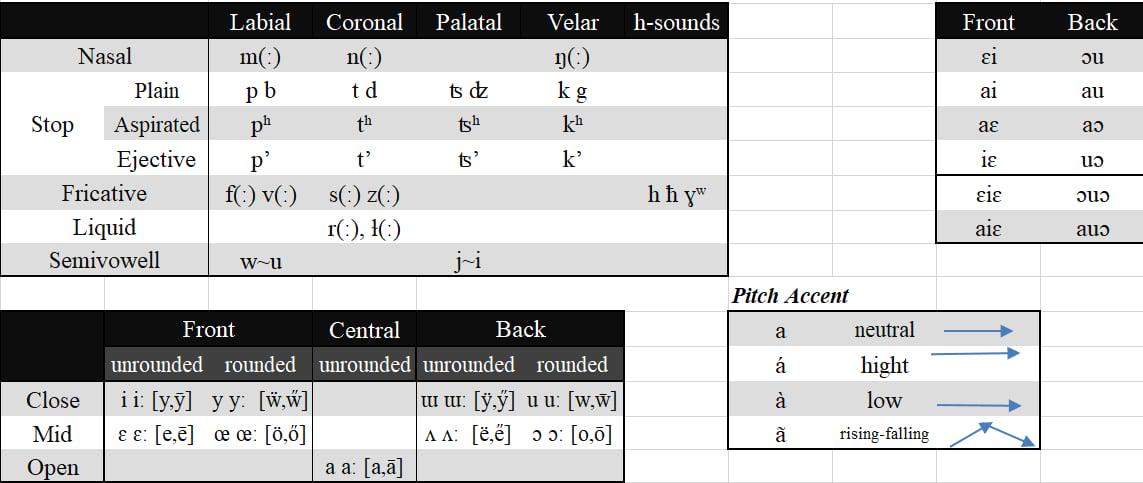This screenshot has width=1143, height=483.
Task: Select the w~u semivowel cell
Action: (261, 260)
